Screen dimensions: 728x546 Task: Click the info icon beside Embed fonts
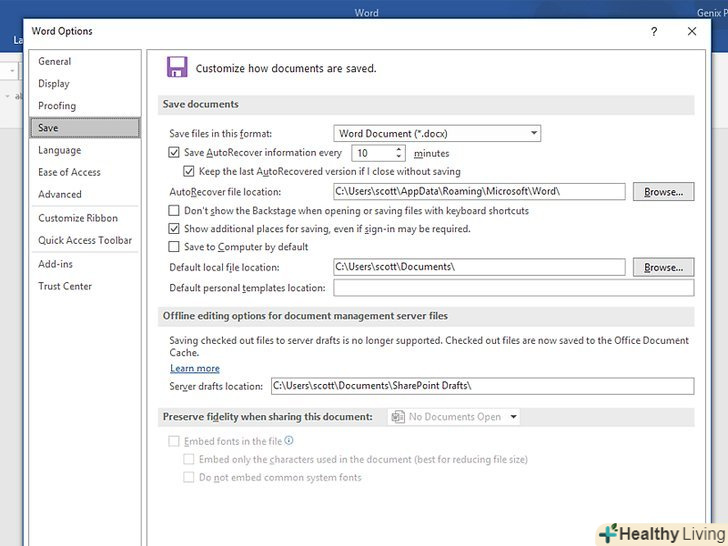(289, 441)
